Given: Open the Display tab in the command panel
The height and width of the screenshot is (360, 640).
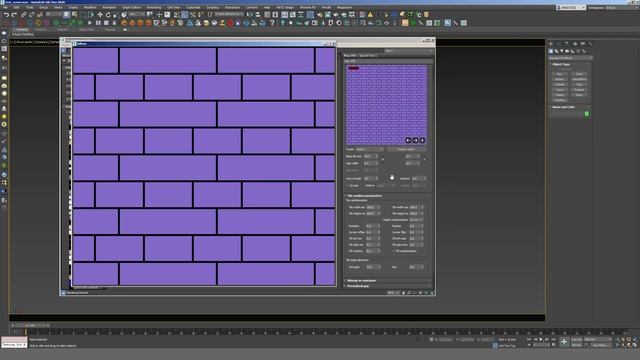Looking at the screenshot, I should [583, 44].
